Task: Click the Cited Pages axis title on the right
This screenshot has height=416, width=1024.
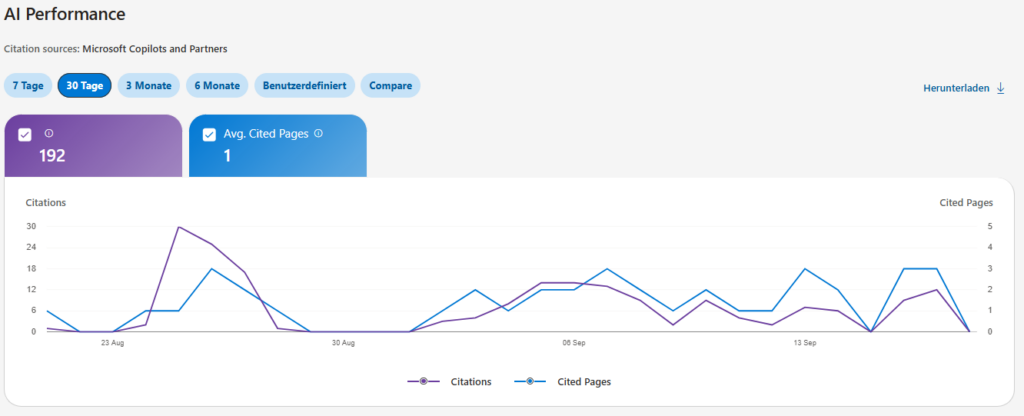Action: 966,202
